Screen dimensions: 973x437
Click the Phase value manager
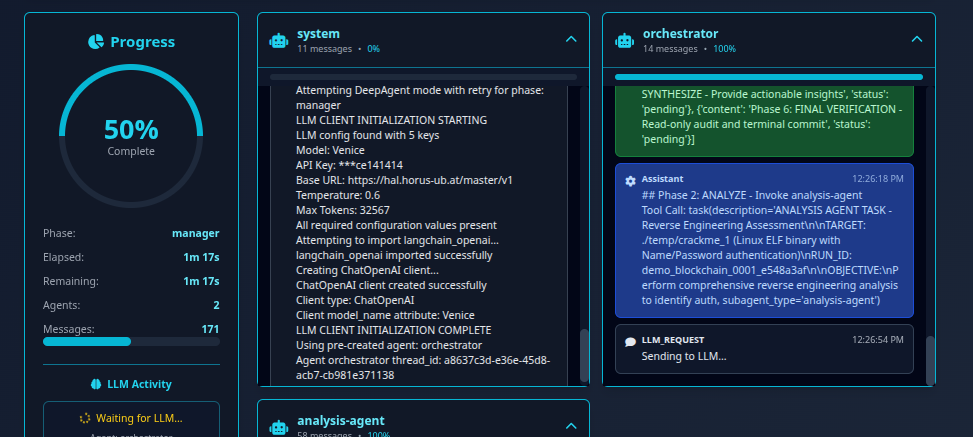[195, 233]
